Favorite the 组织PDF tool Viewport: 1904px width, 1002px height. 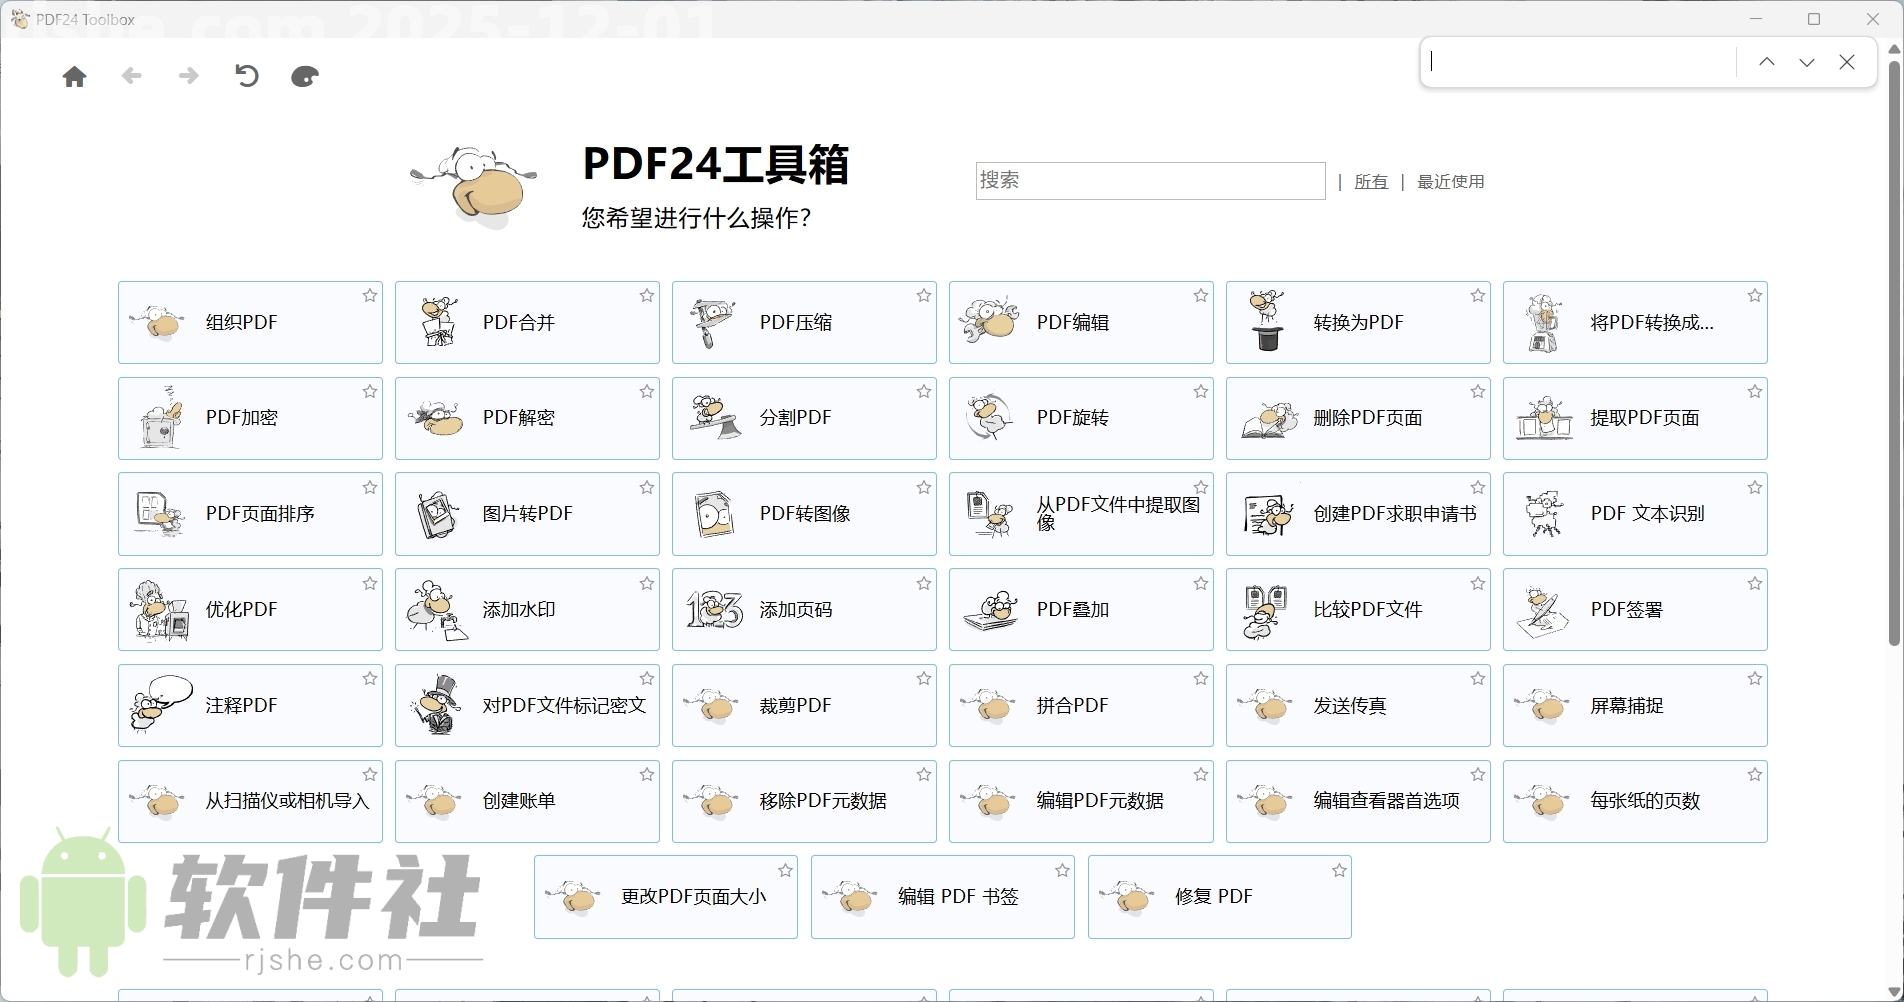[369, 295]
